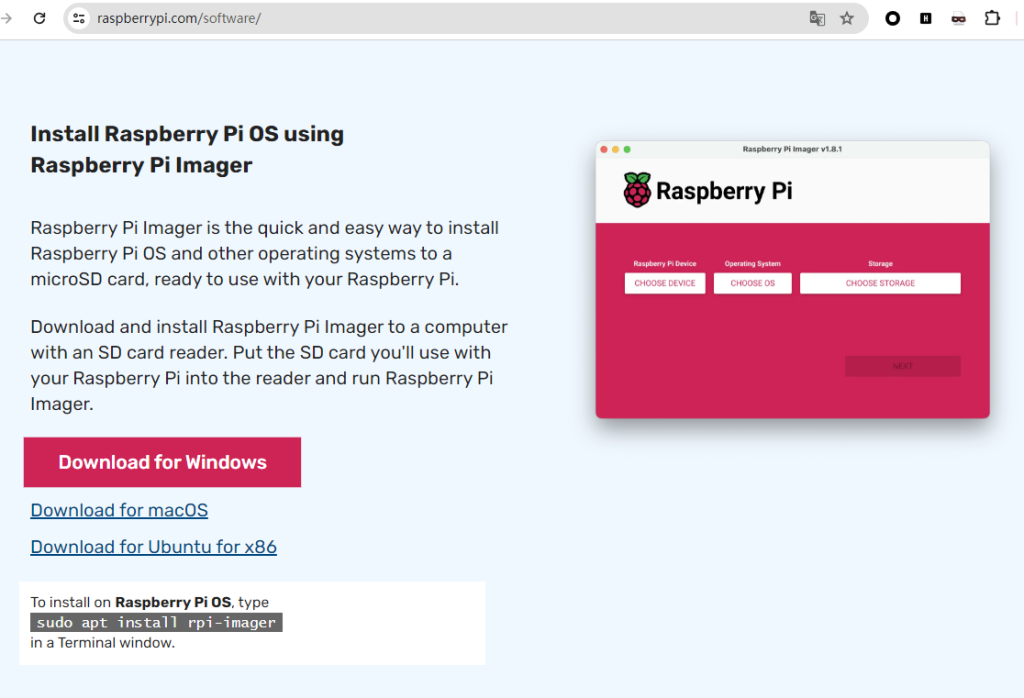Click the forward navigation arrow
This screenshot has height=698, width=1024.
pyautogui.click(x=6, y=18)
